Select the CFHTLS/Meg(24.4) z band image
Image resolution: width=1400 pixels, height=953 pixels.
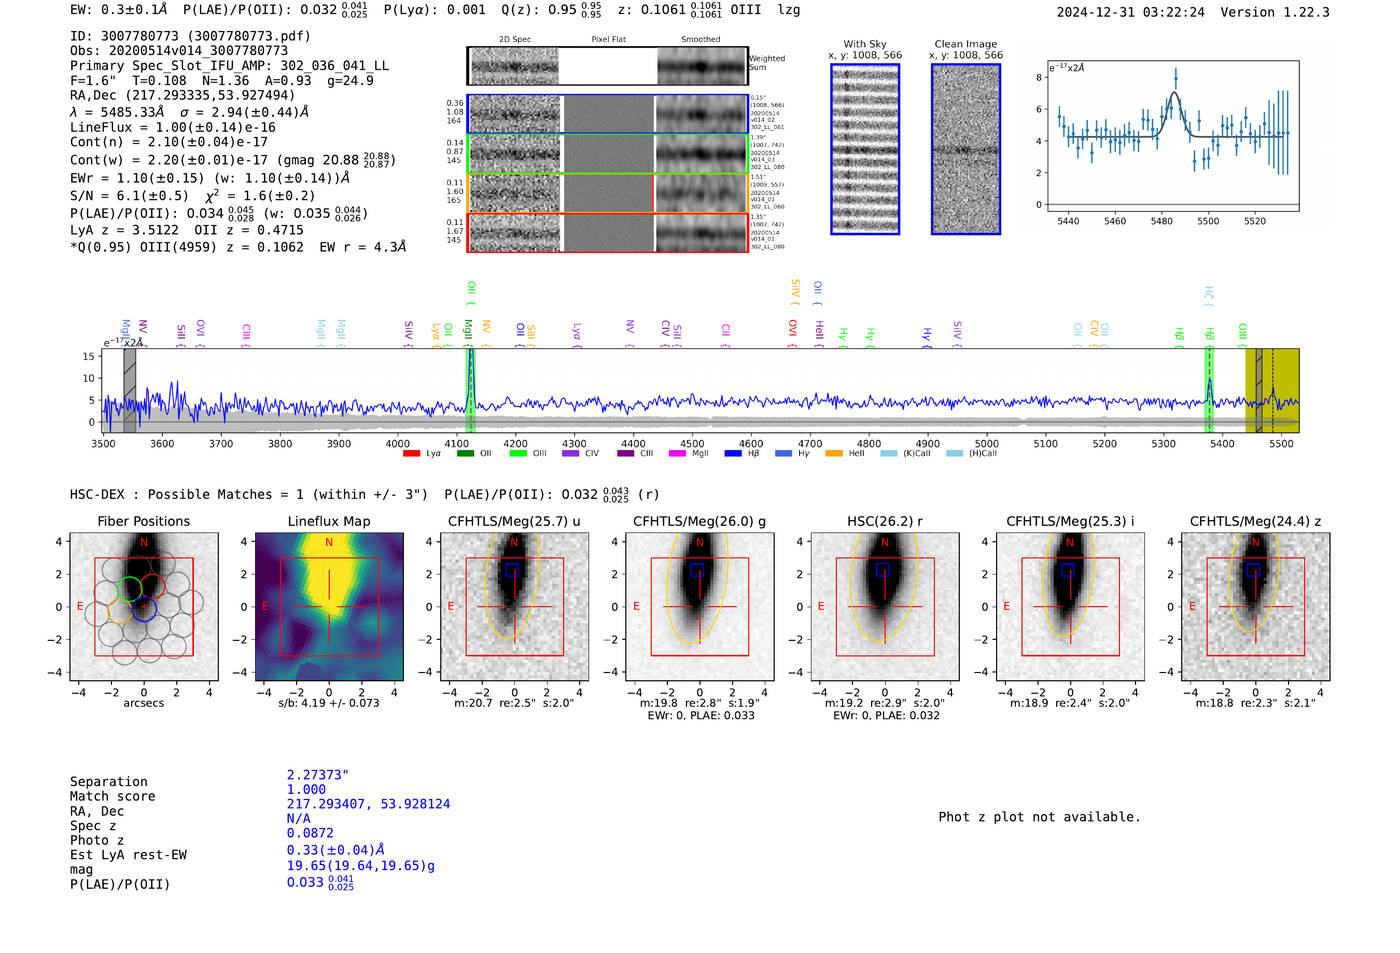click(x=1255, y=607)
